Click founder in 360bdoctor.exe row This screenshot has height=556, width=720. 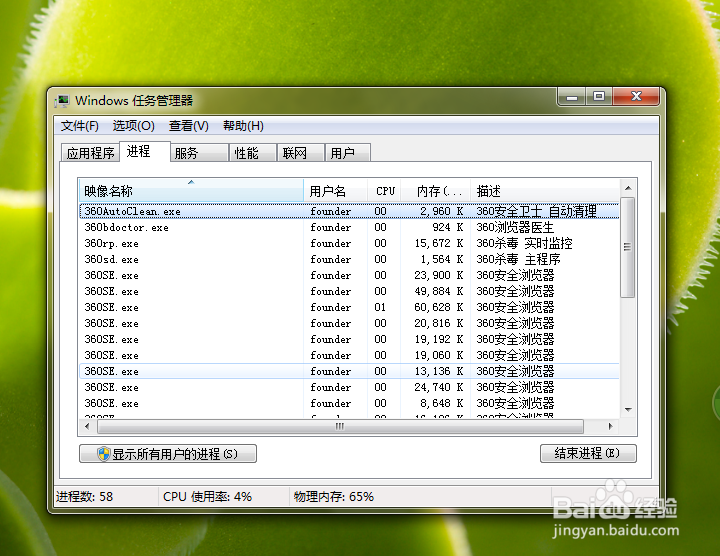pos(331,227)
